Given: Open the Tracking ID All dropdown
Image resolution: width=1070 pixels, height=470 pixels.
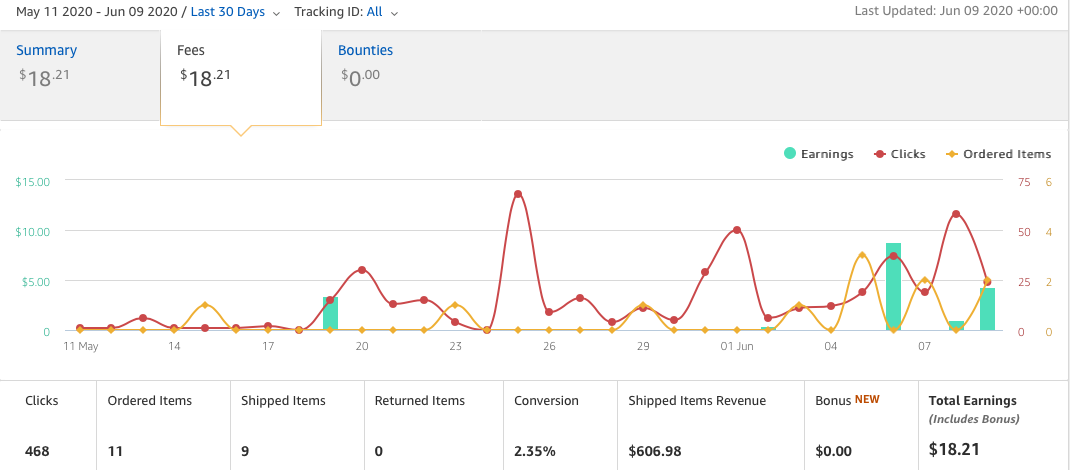Looking at the screenshot, I should [375, 12].
